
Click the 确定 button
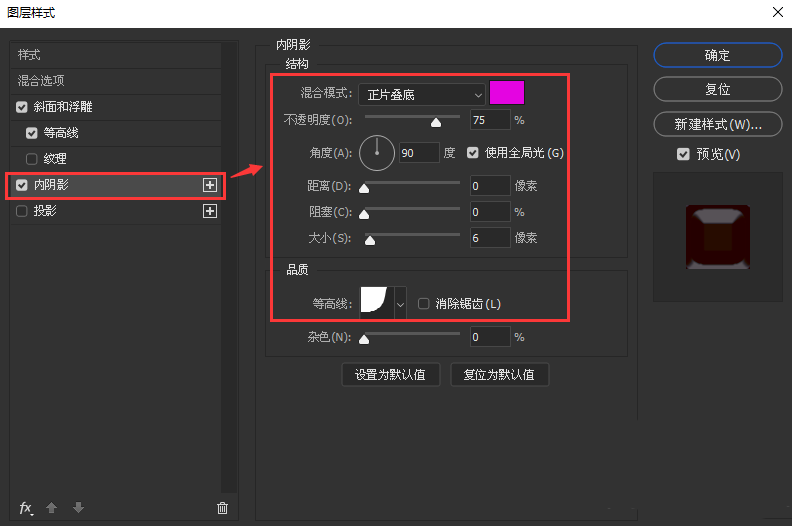[718, 55]
